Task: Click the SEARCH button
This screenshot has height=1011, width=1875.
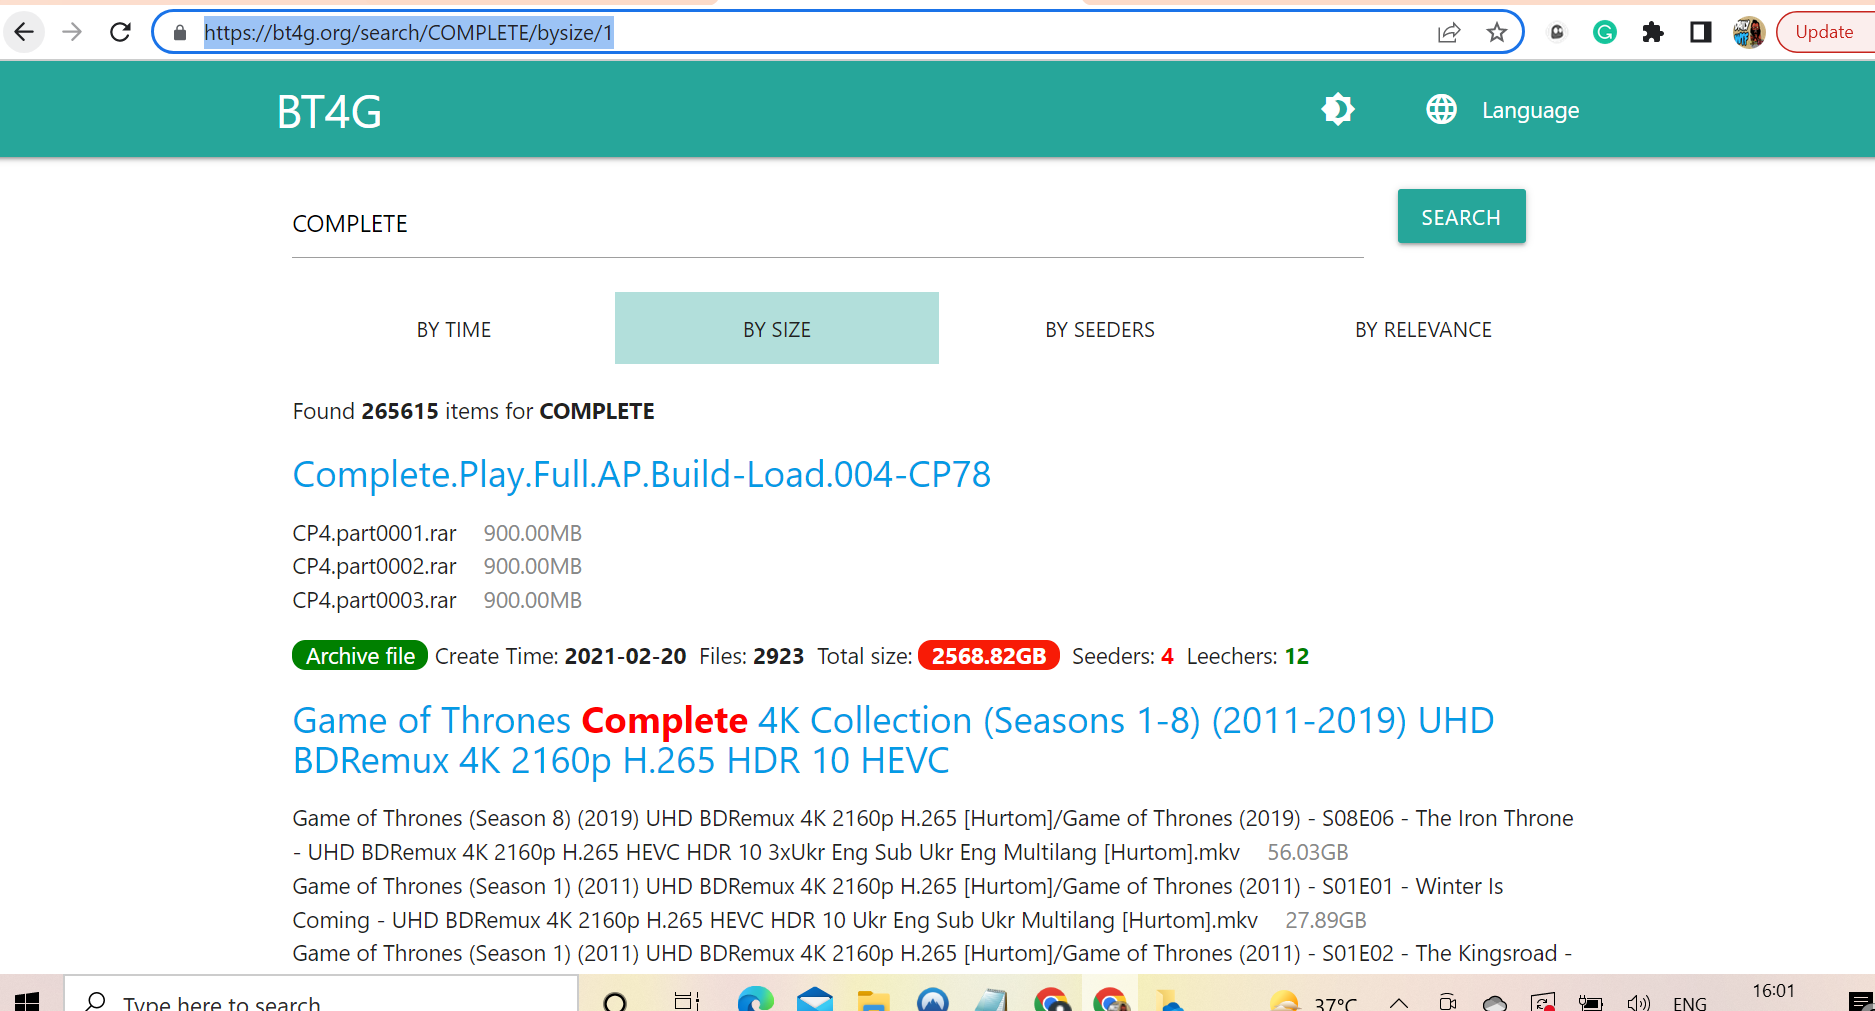Action: (x=1461, y=216)
